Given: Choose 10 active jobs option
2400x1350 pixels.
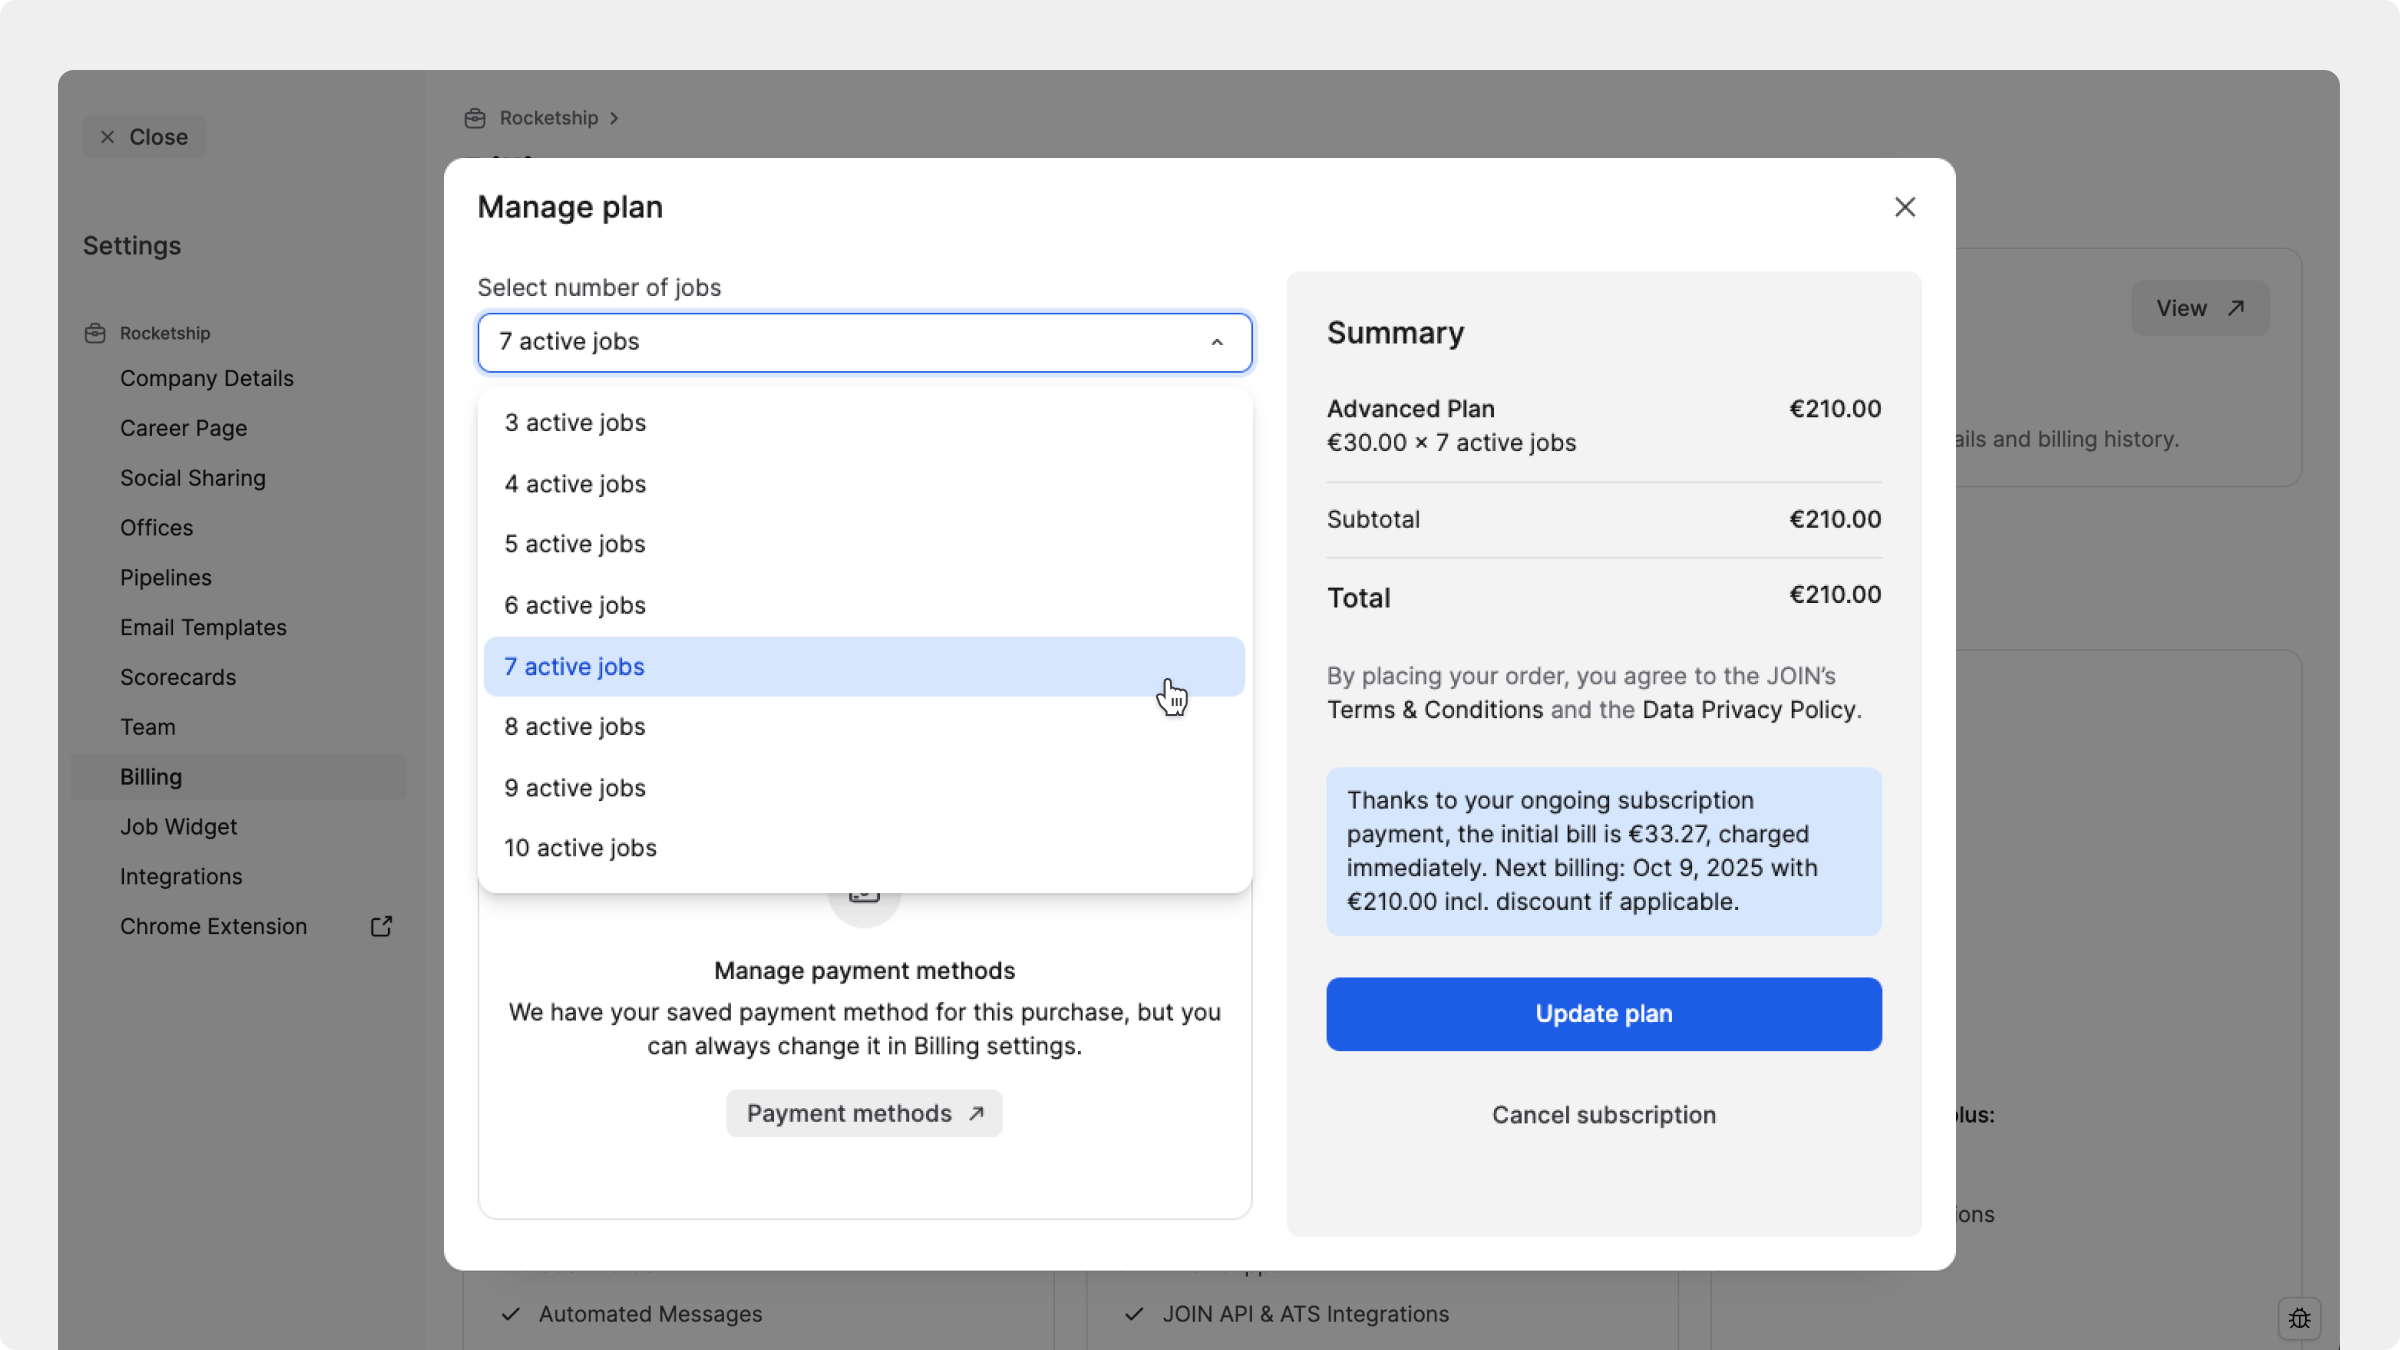Looking at the screenshot, I should 580,848.
